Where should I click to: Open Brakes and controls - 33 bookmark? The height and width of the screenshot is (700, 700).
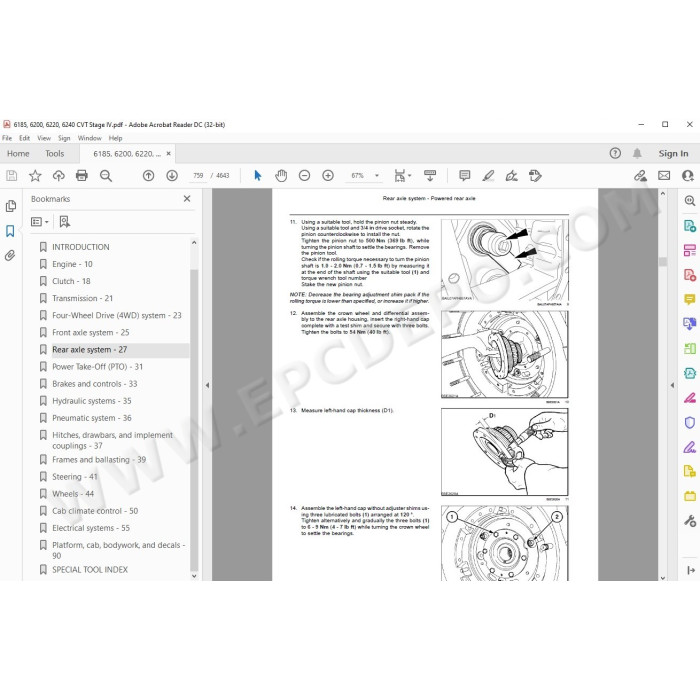coord(94,384)
